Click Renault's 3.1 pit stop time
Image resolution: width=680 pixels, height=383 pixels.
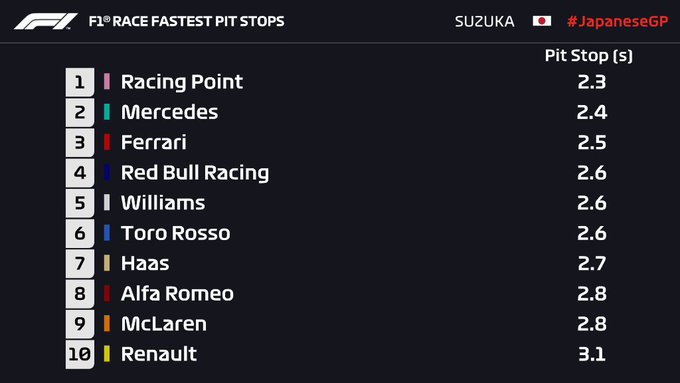[x=592, y=354]
